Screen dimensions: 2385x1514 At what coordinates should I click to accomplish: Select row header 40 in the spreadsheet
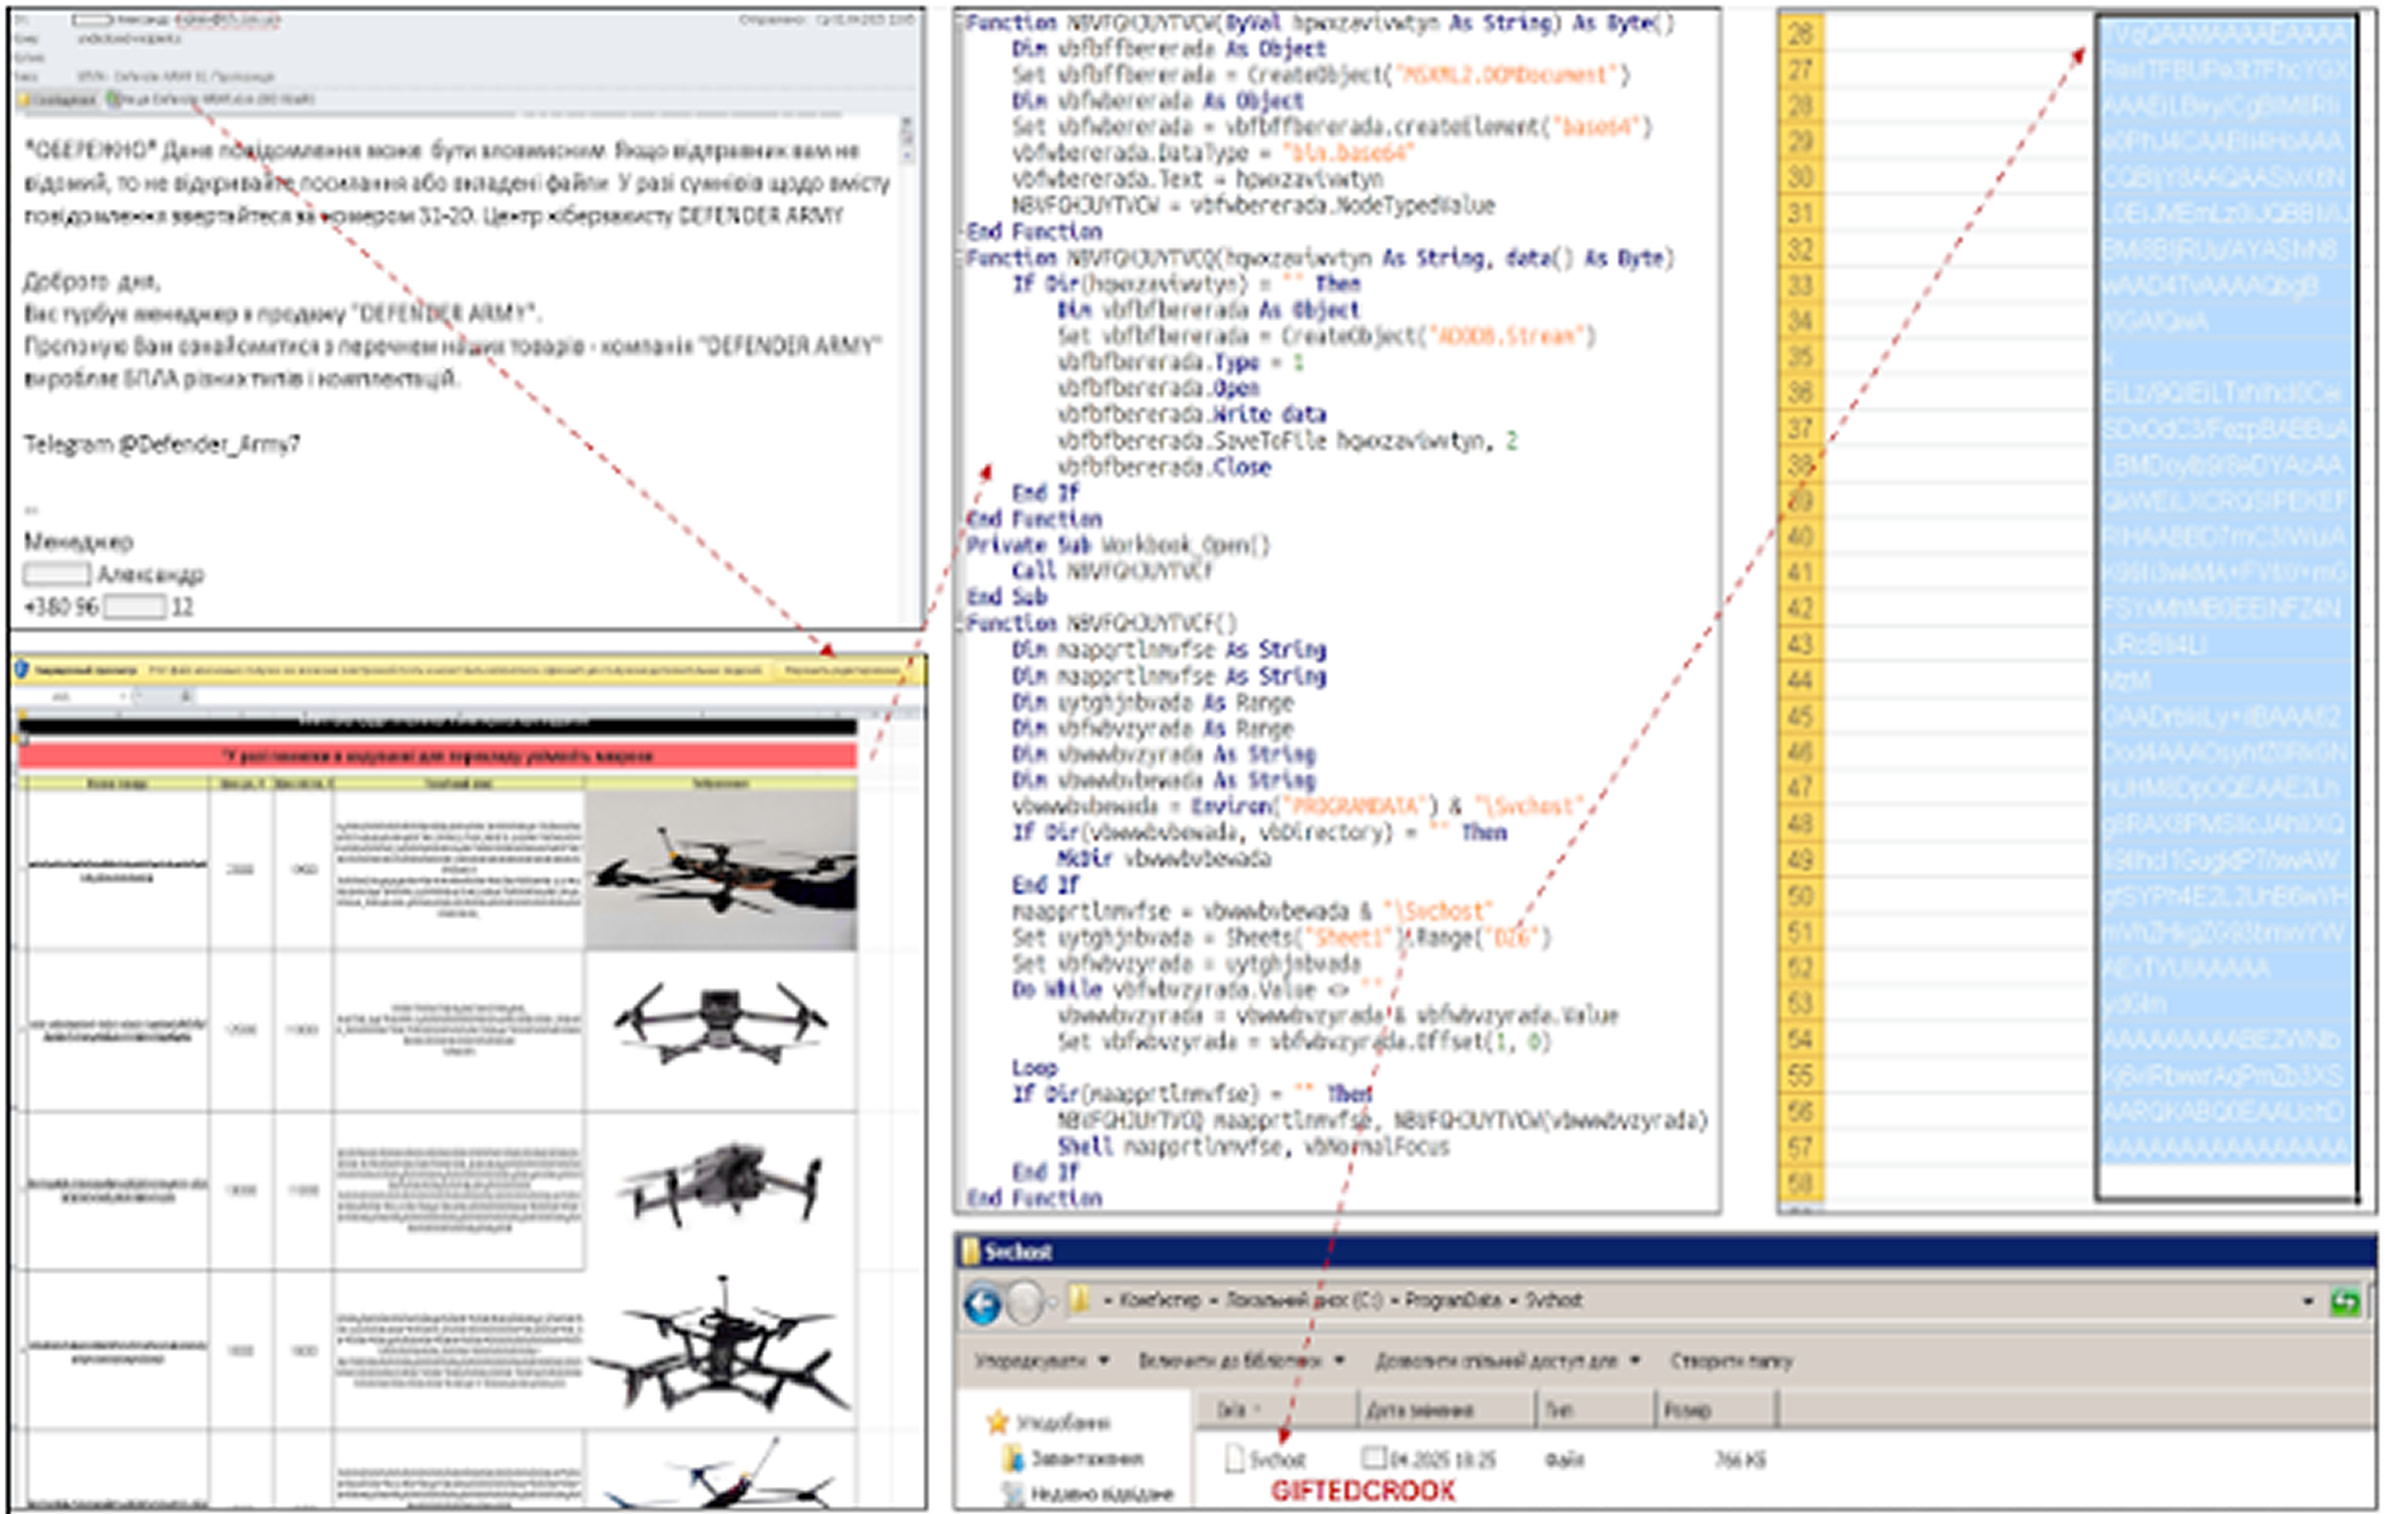(x=1800, y=537)
